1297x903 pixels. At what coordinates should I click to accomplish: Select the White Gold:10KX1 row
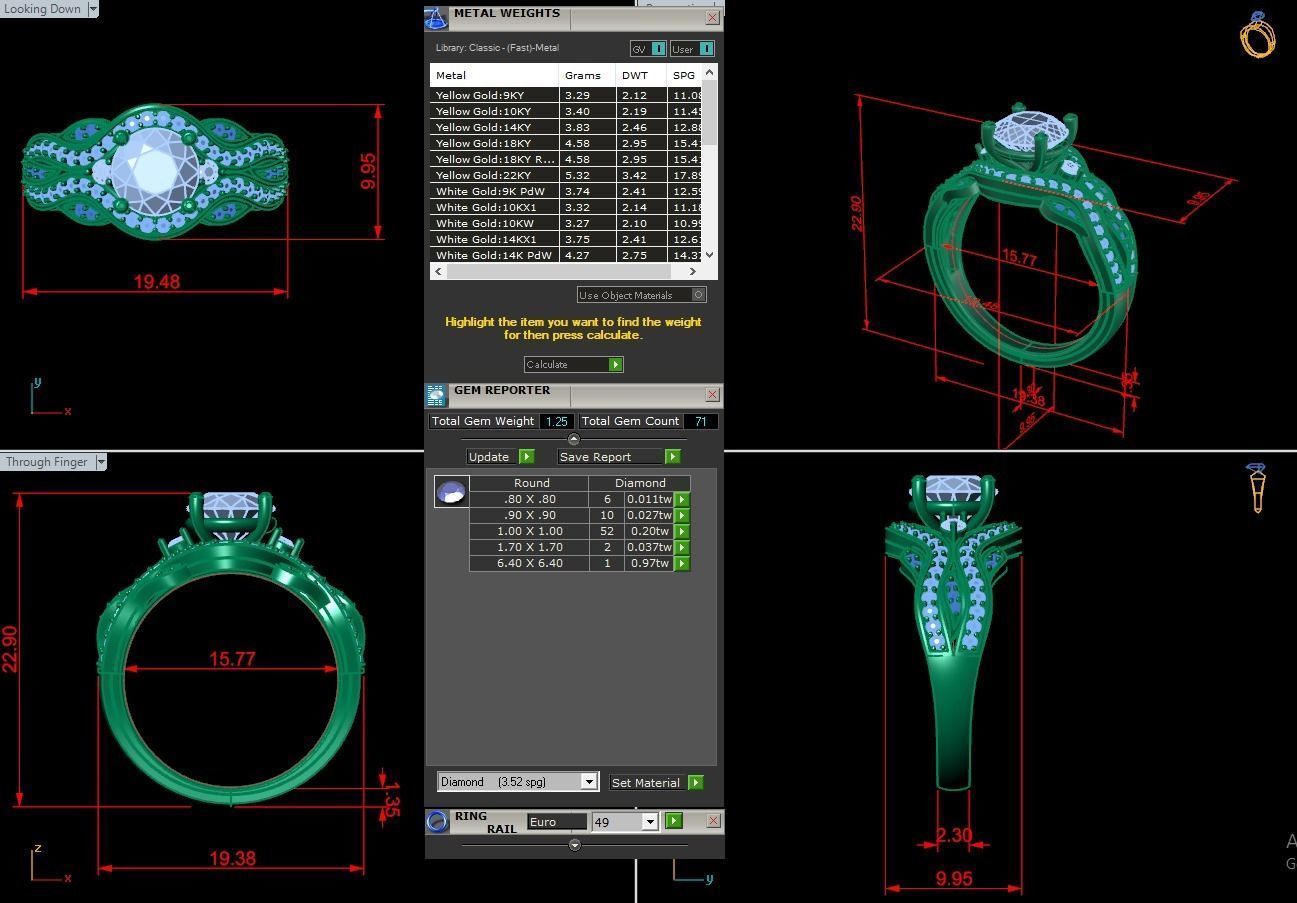tap(567, 207)
